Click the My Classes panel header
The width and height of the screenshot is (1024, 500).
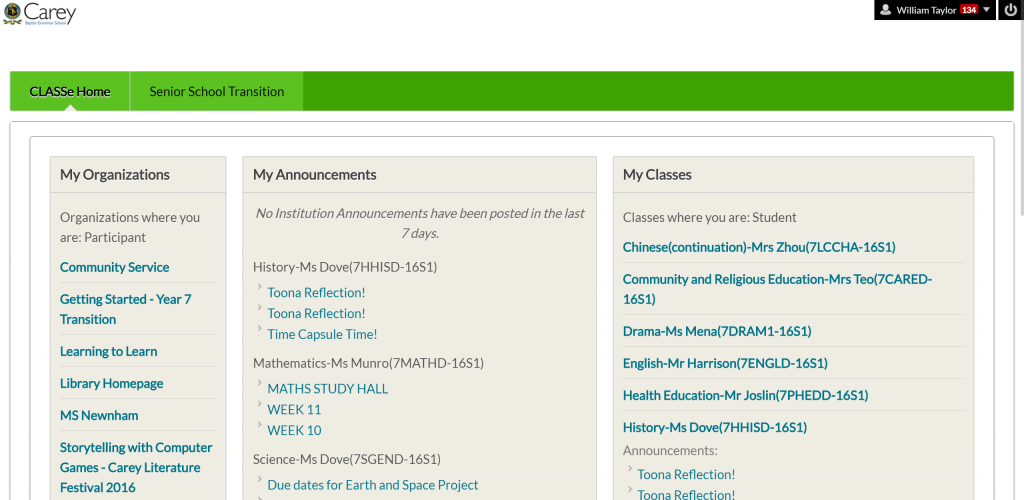793,175
